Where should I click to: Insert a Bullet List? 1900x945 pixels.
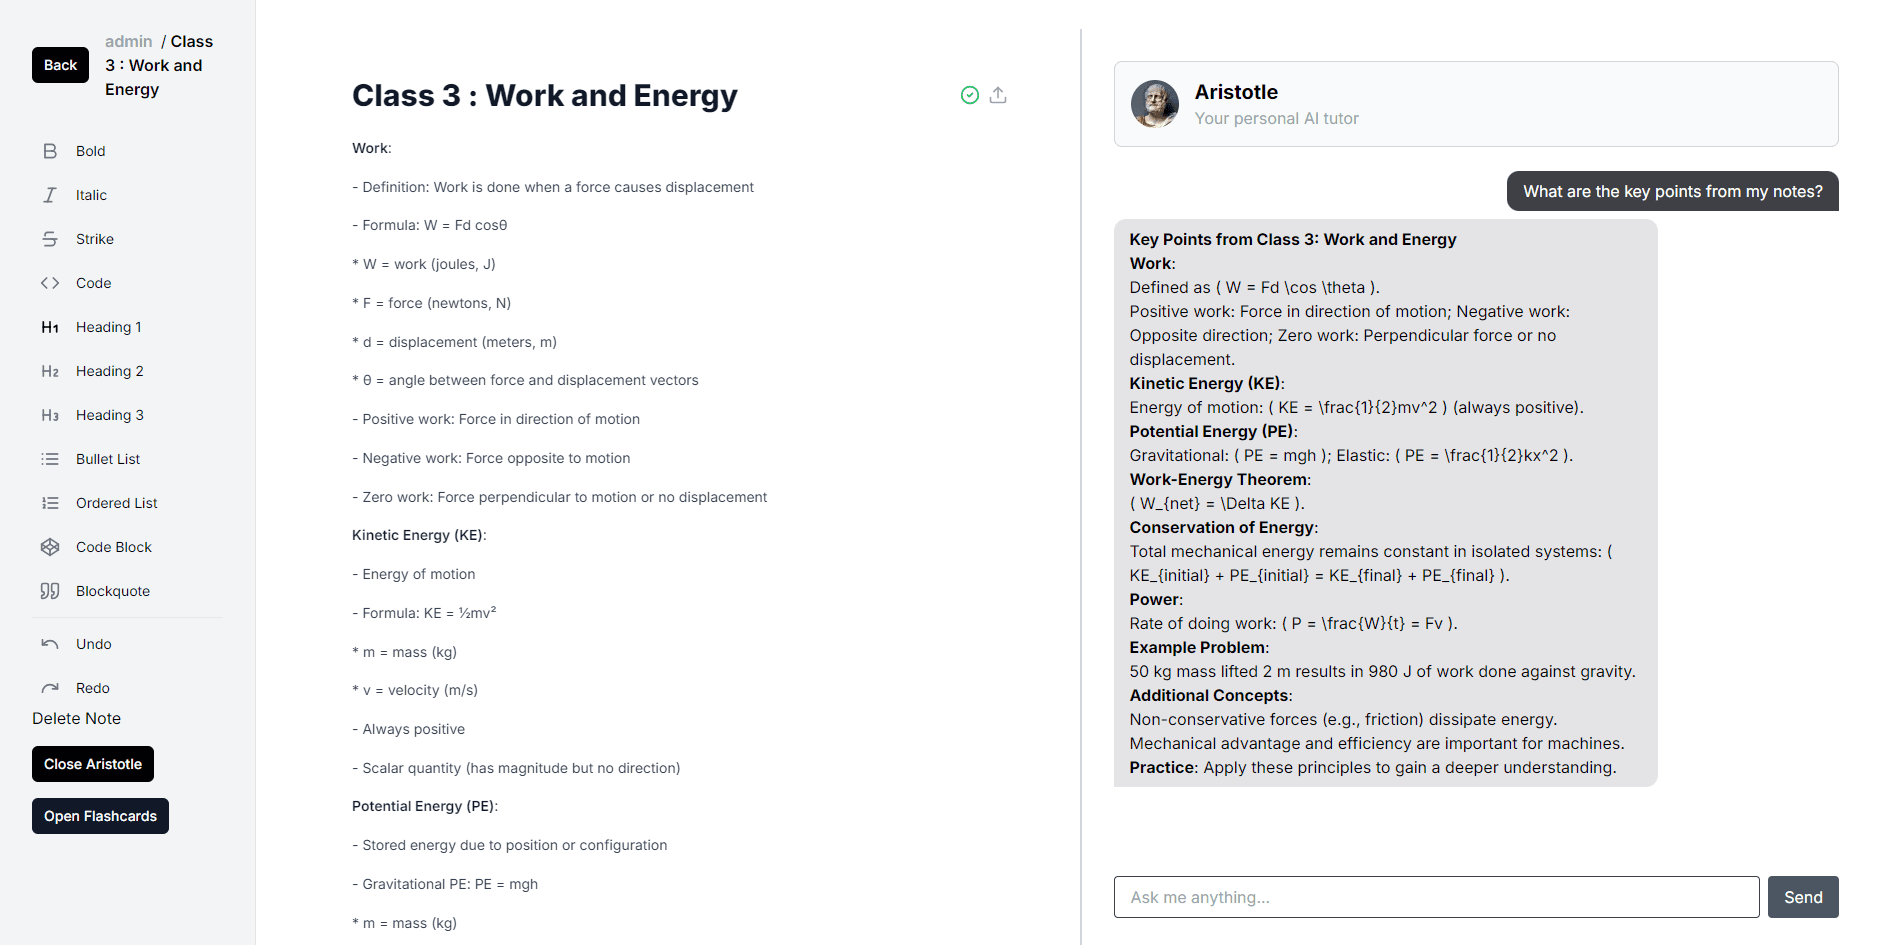click(x=50, y=459)
